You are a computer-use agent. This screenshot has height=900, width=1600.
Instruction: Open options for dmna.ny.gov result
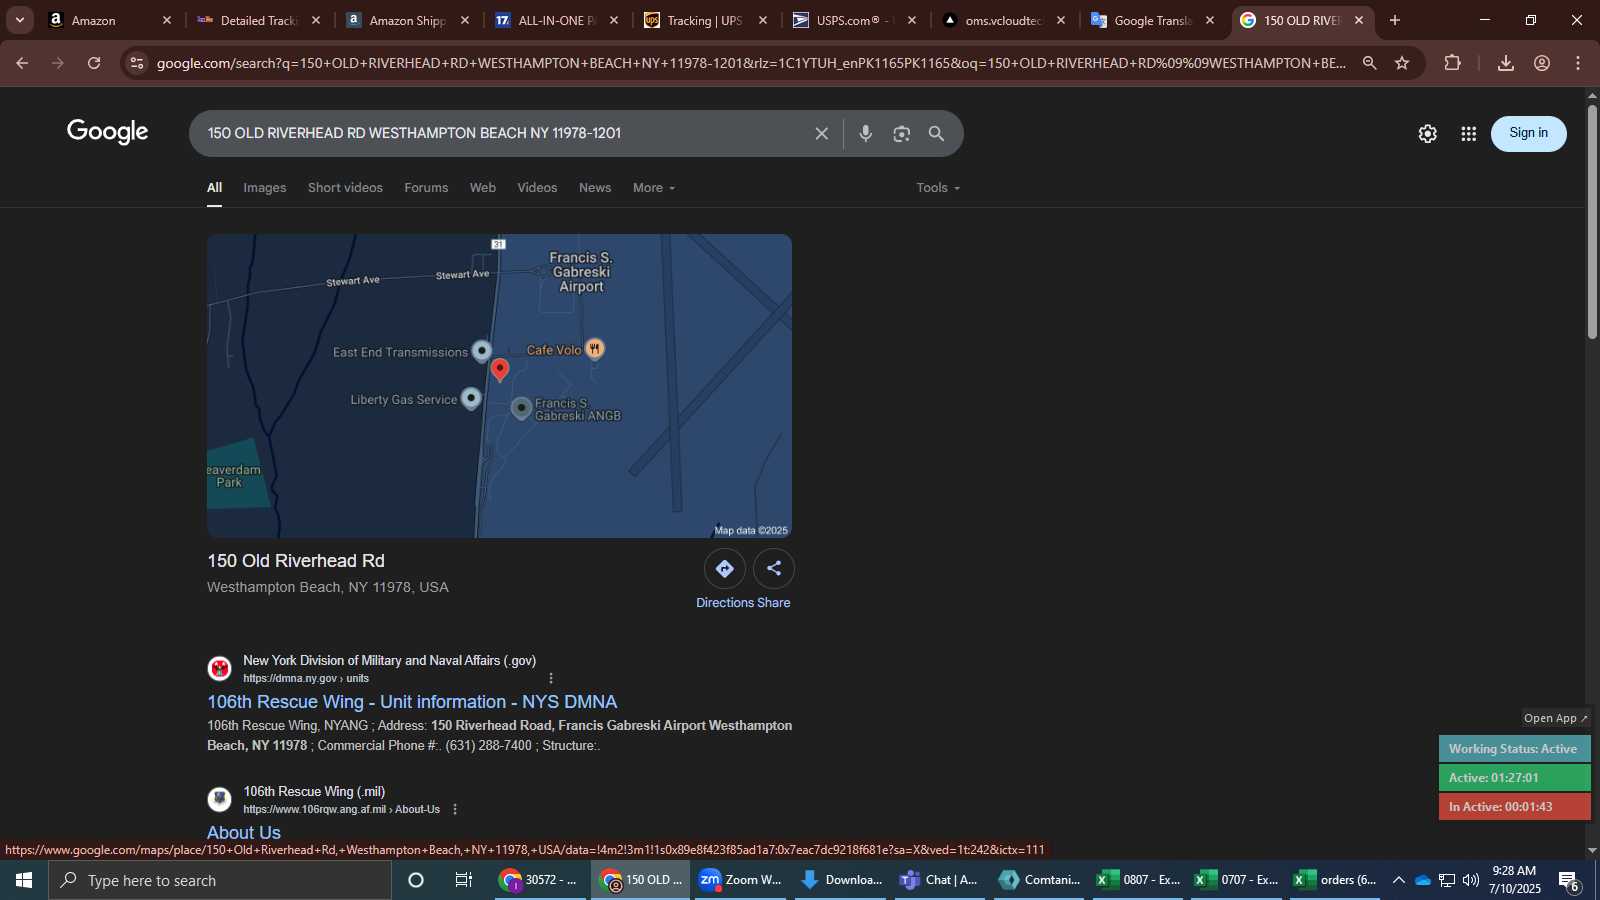click(550, 678)
